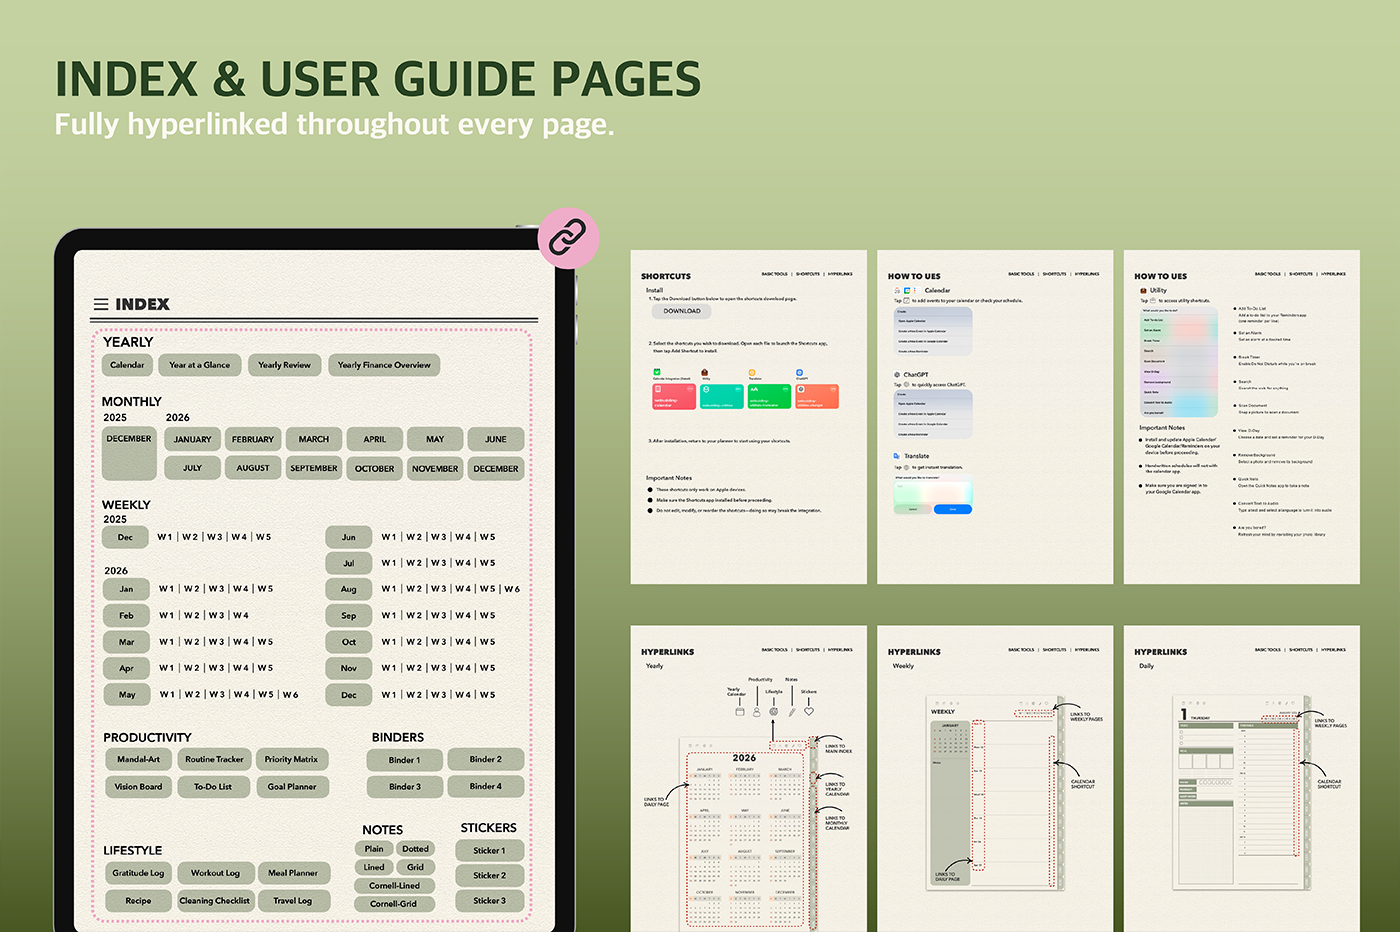The height and width of the screenshot is (932, 1400).
Task: Tap the hamburger menu icon beside INDEX
Action: [x=101, y=304]
